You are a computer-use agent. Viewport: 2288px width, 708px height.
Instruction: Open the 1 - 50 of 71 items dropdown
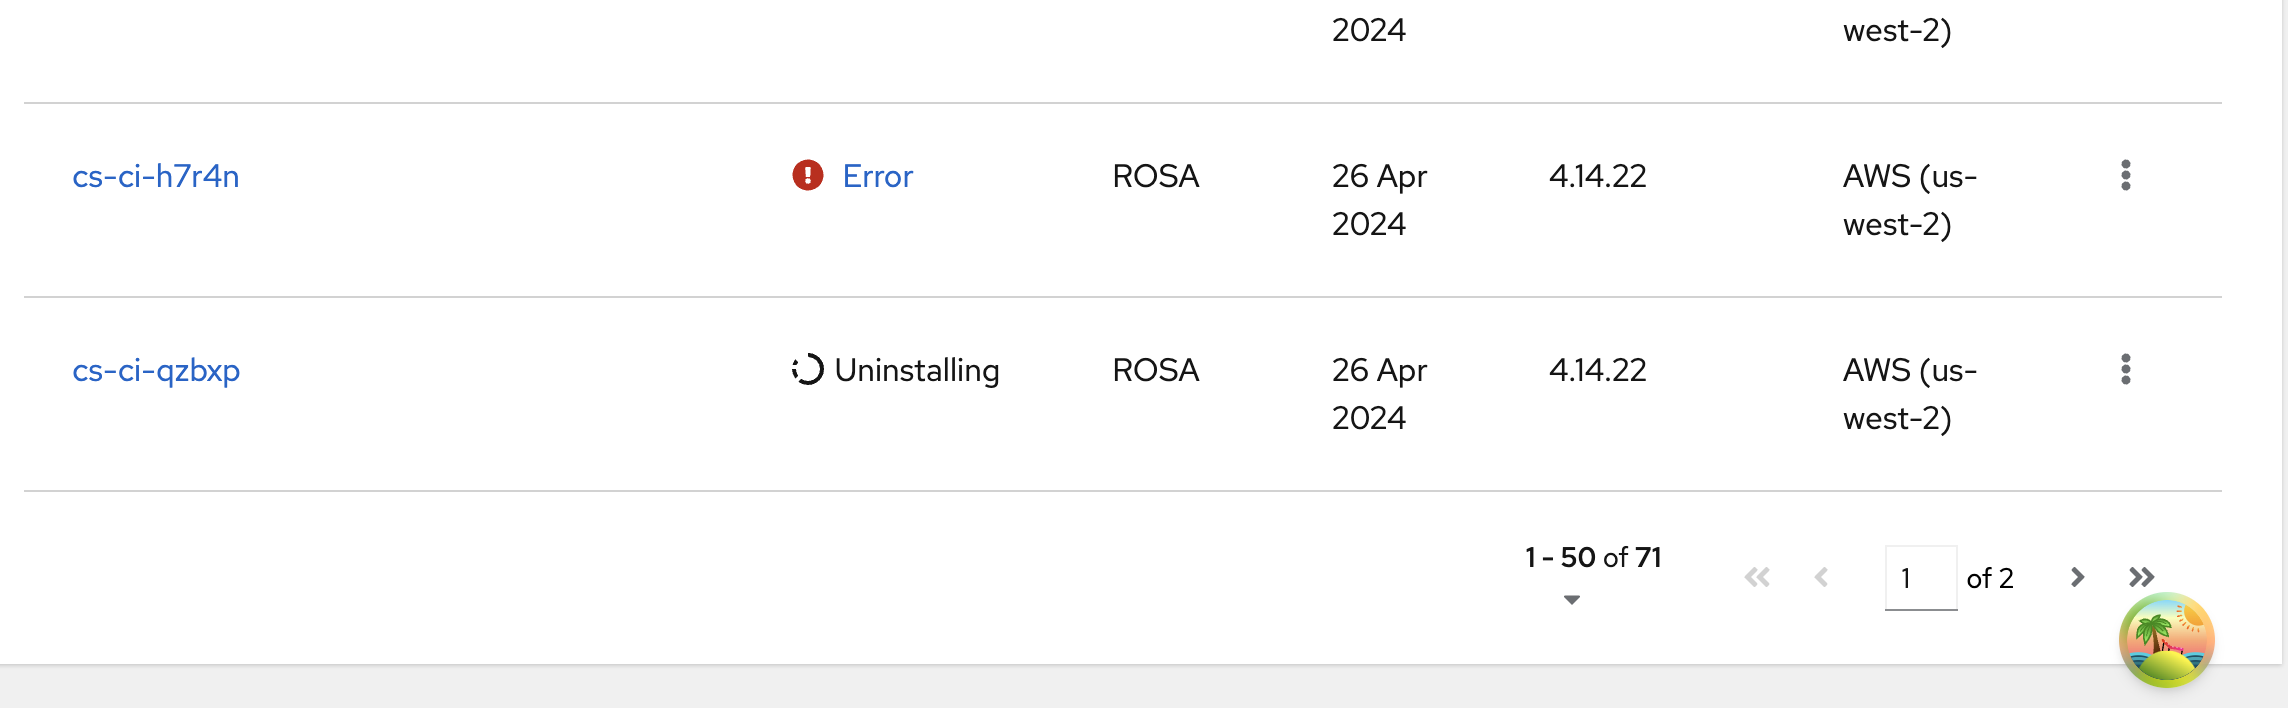coord(1592,558)
